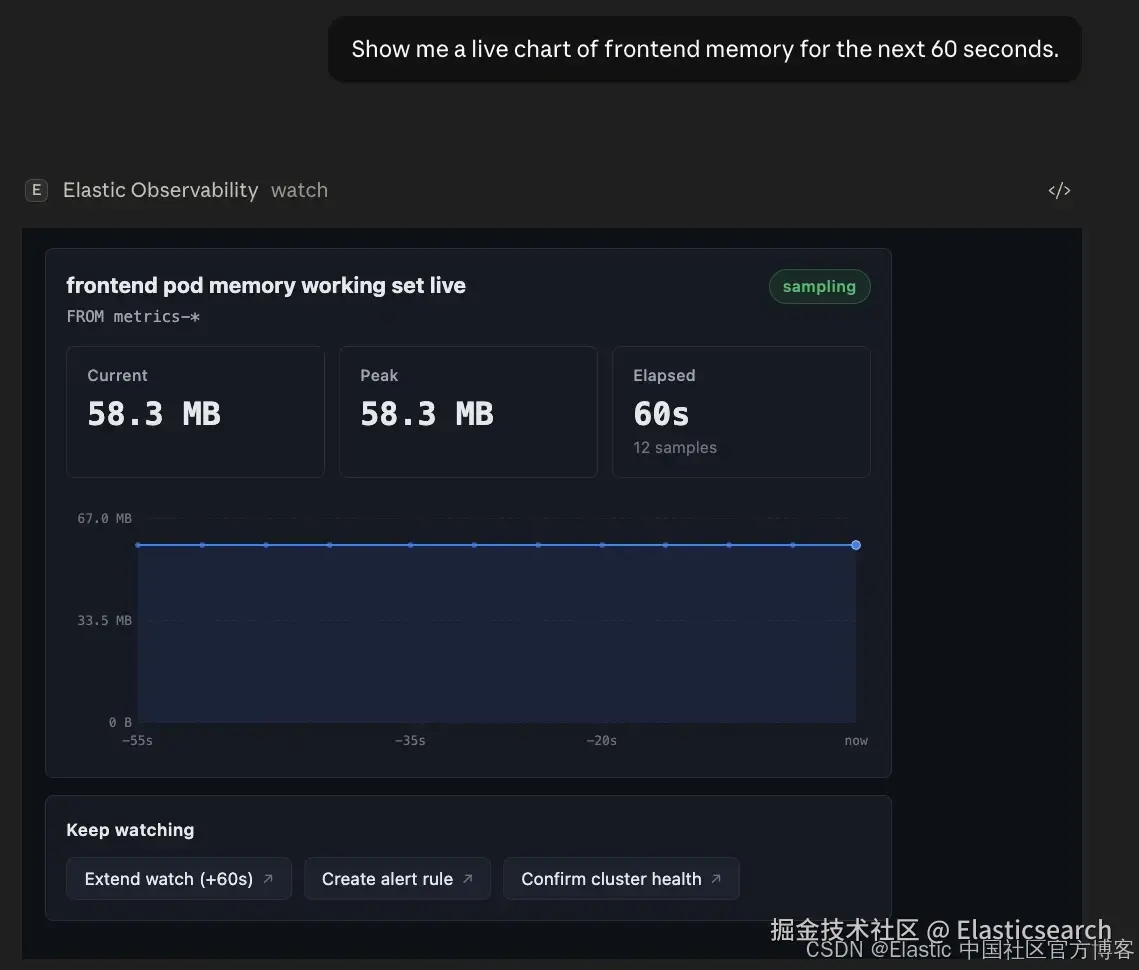Open the code view </> icon
The width and height of the screenshot is (1139, 970).
click(x=1059, y=190)
